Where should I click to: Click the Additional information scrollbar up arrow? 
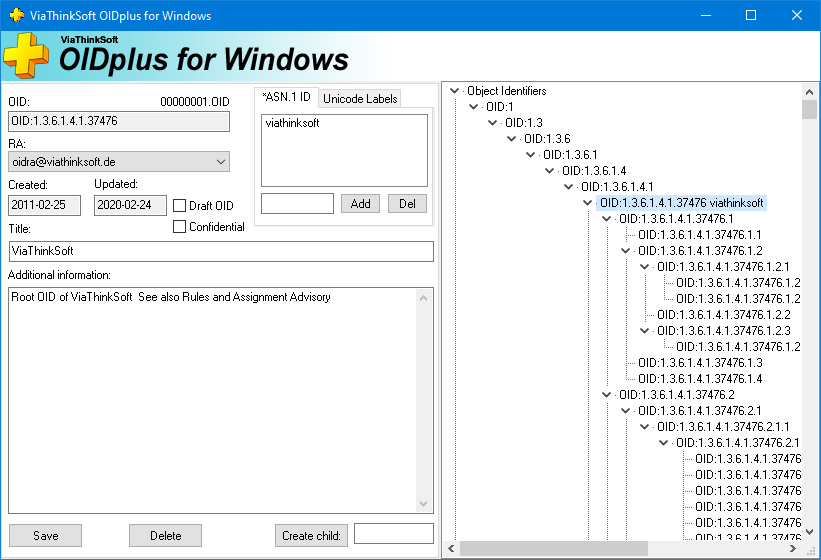[x=424, y=298]
